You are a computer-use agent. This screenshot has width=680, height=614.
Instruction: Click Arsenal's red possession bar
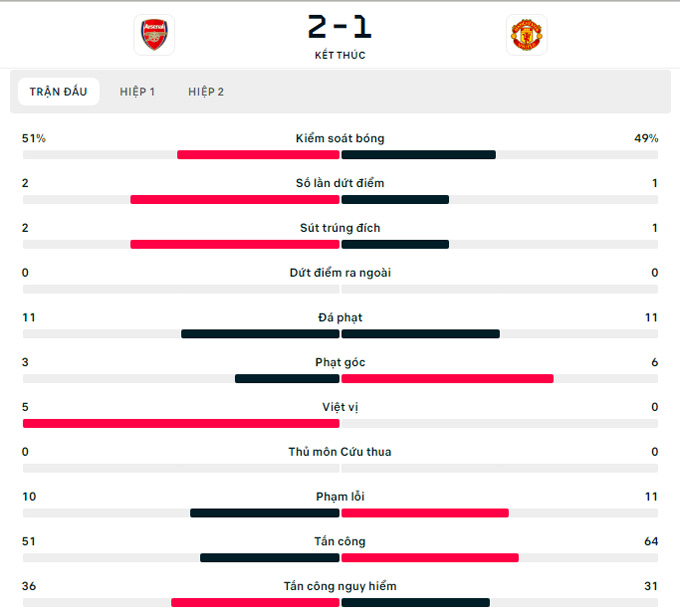coord(258,155)
